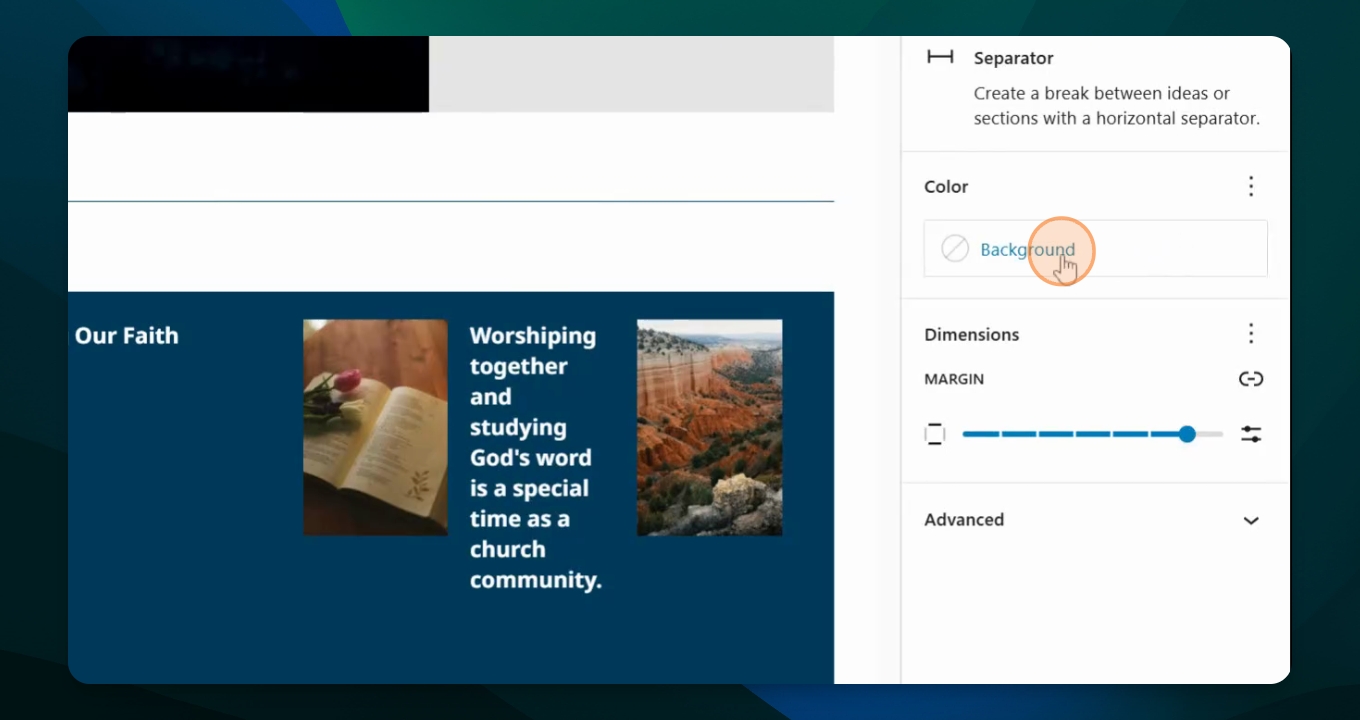1360x720 pixels.
Task: Click the Worshiping together paragraph text
Action: coord(536,458)
